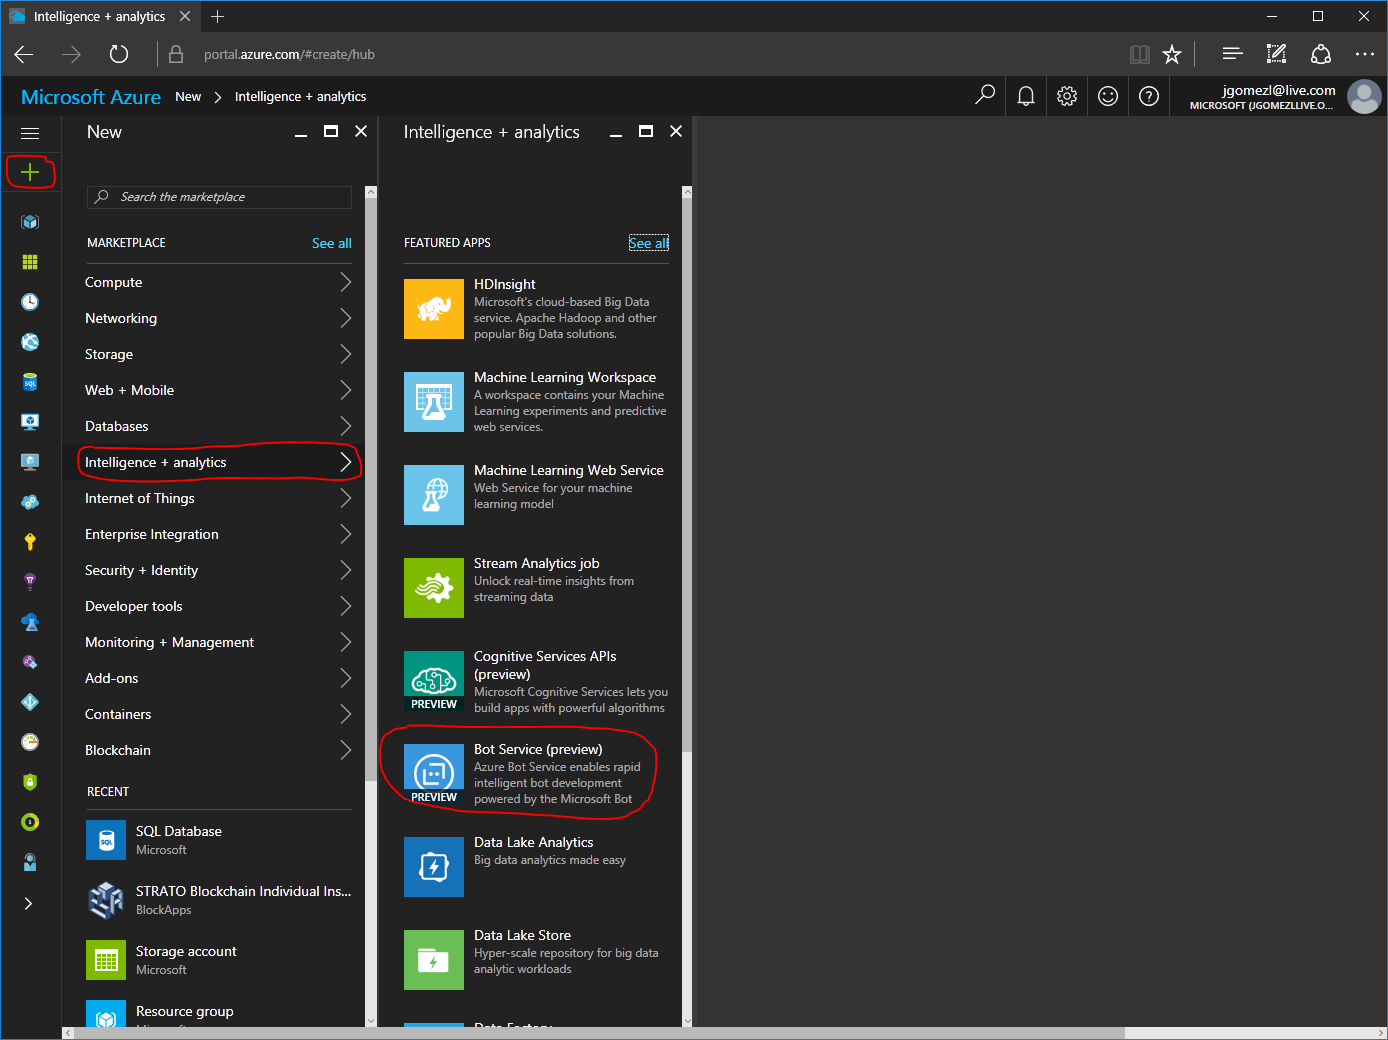The width and height of the screenshot is (1388, 1040).
Task: Click Microsoft Azure home logo link
Action: pos(91,97)
